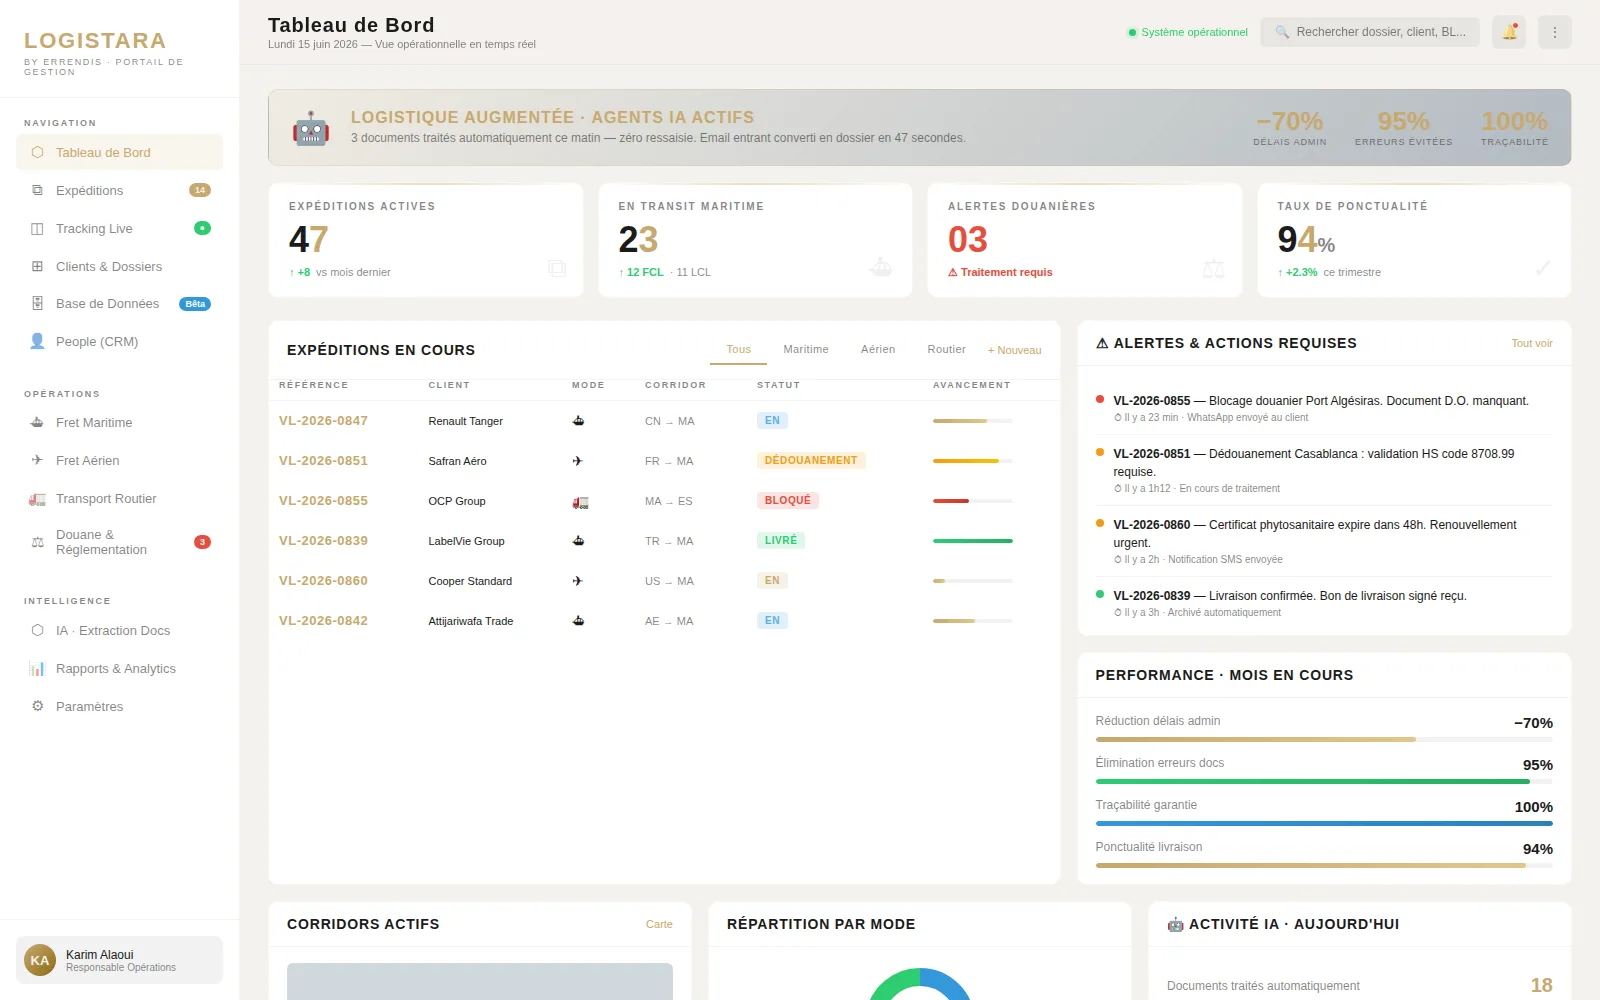Screen dimensions: 1600x1000
Task: Click the ship mode icon for Renault Tanger
Action: pos(578,421)
